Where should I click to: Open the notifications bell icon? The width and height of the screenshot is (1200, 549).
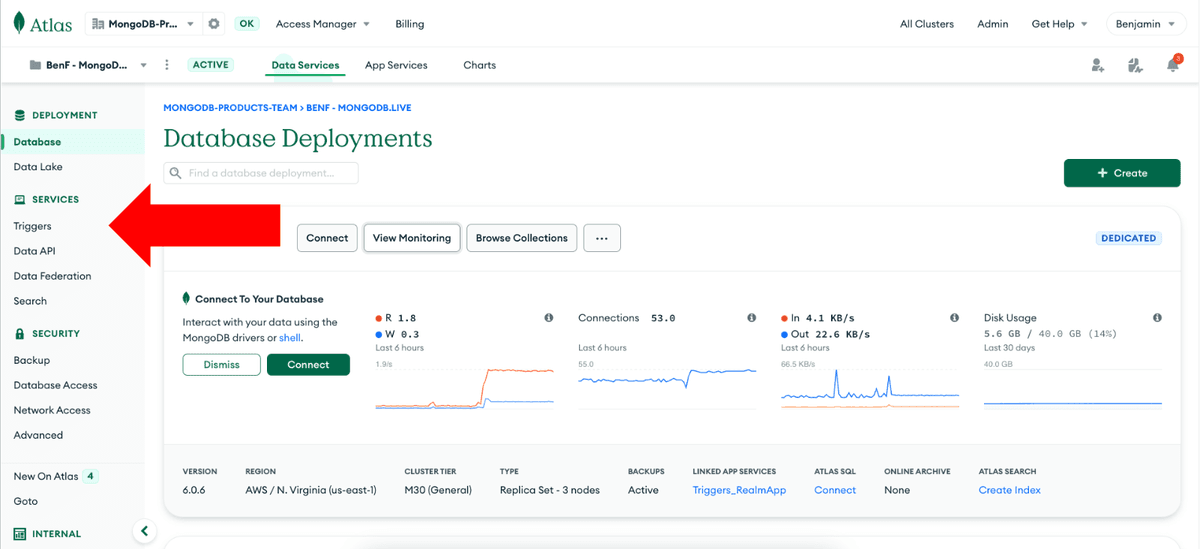1173,65
